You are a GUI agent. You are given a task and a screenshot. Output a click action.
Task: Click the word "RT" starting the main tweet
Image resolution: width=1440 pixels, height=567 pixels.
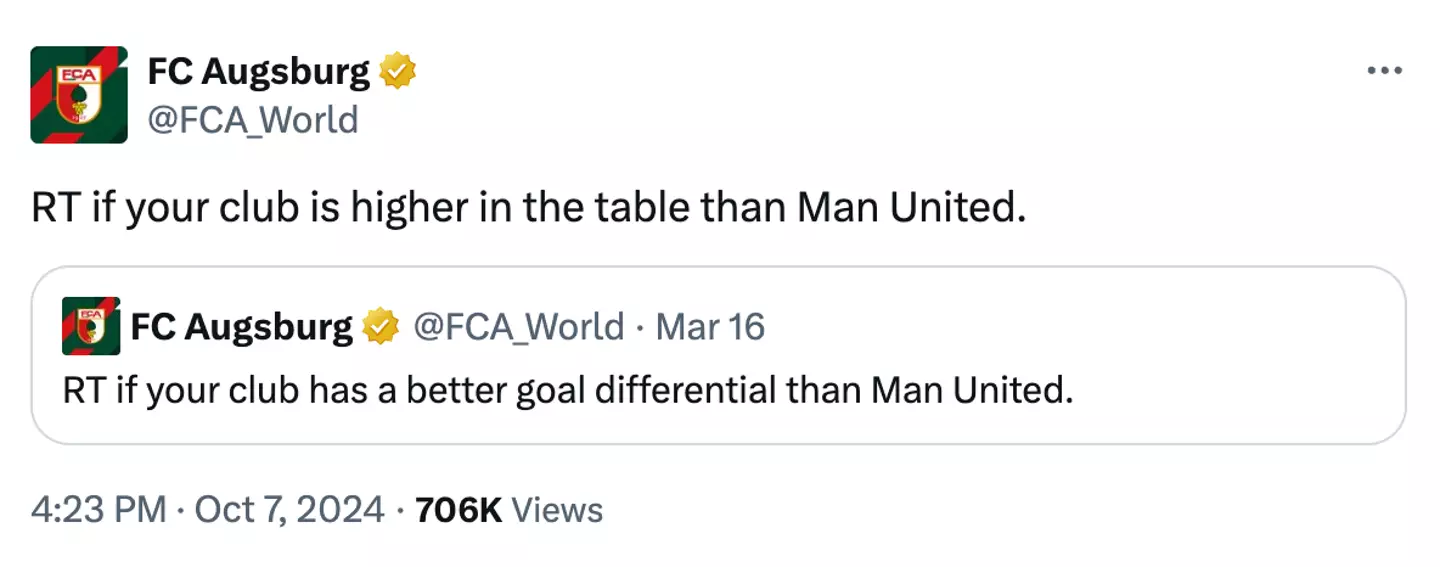coord(56,208)
